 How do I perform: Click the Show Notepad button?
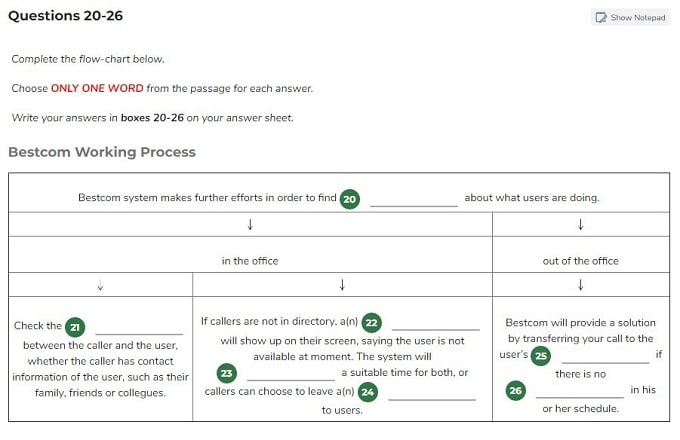pos(630,17)
